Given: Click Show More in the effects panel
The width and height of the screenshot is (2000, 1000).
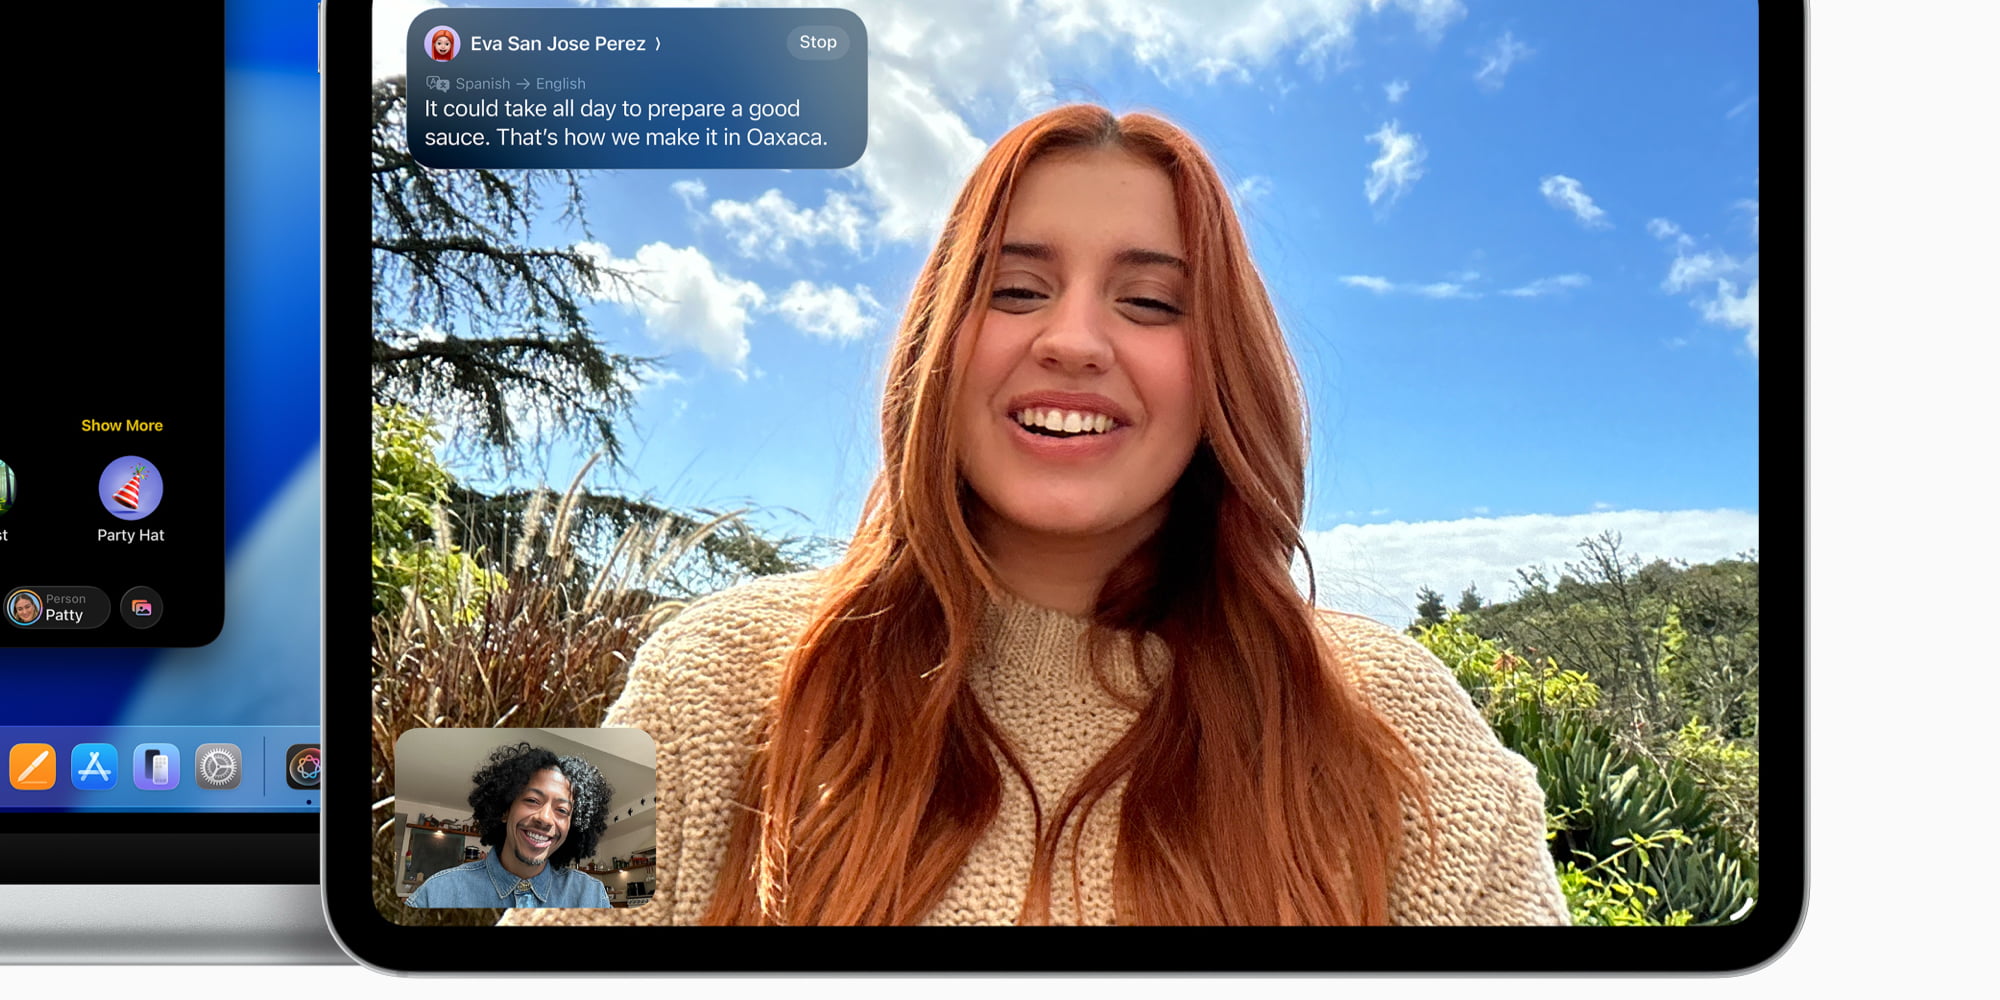Looking at the screenshot, I should (121, 425).
